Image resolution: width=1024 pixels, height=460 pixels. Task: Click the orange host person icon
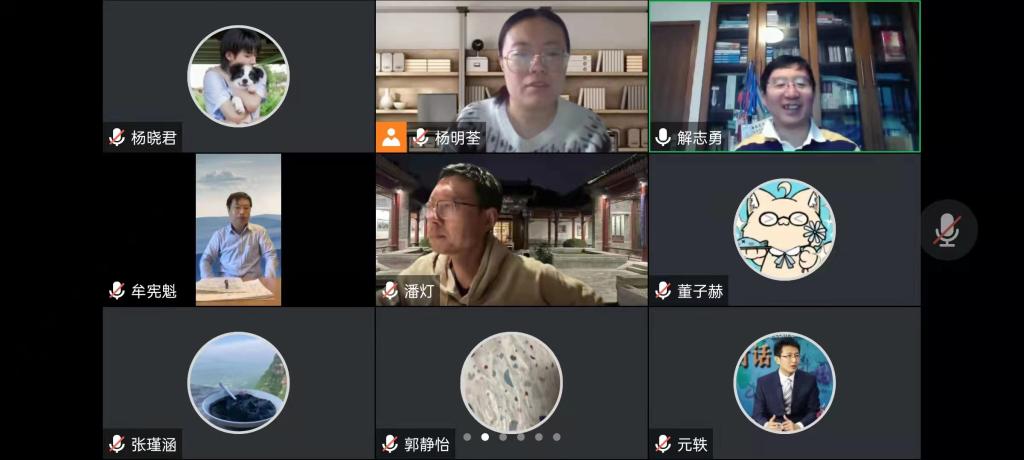pos(391,137)
